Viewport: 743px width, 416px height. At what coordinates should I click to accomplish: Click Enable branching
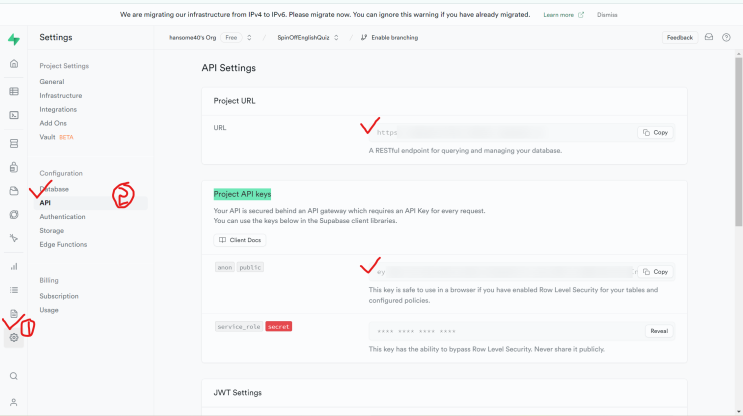click(388, 37)
